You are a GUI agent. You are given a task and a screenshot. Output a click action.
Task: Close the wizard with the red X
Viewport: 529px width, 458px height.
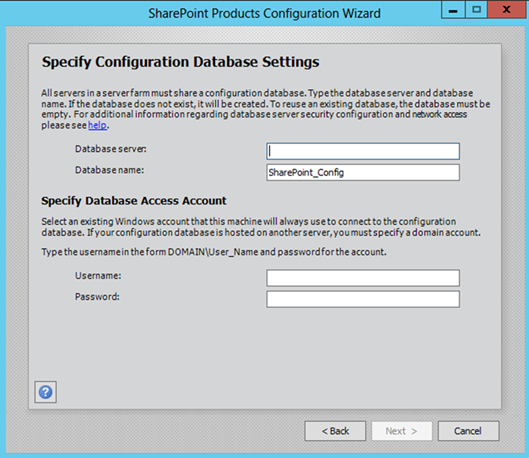(507, 10)
